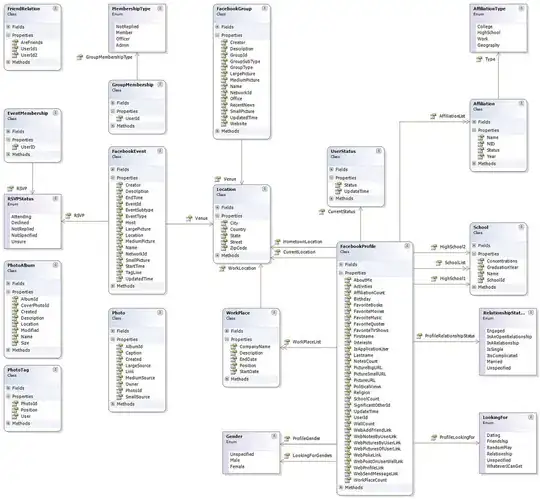Select the ProfileRelationshipStatus association label

[x=450, y=336]
